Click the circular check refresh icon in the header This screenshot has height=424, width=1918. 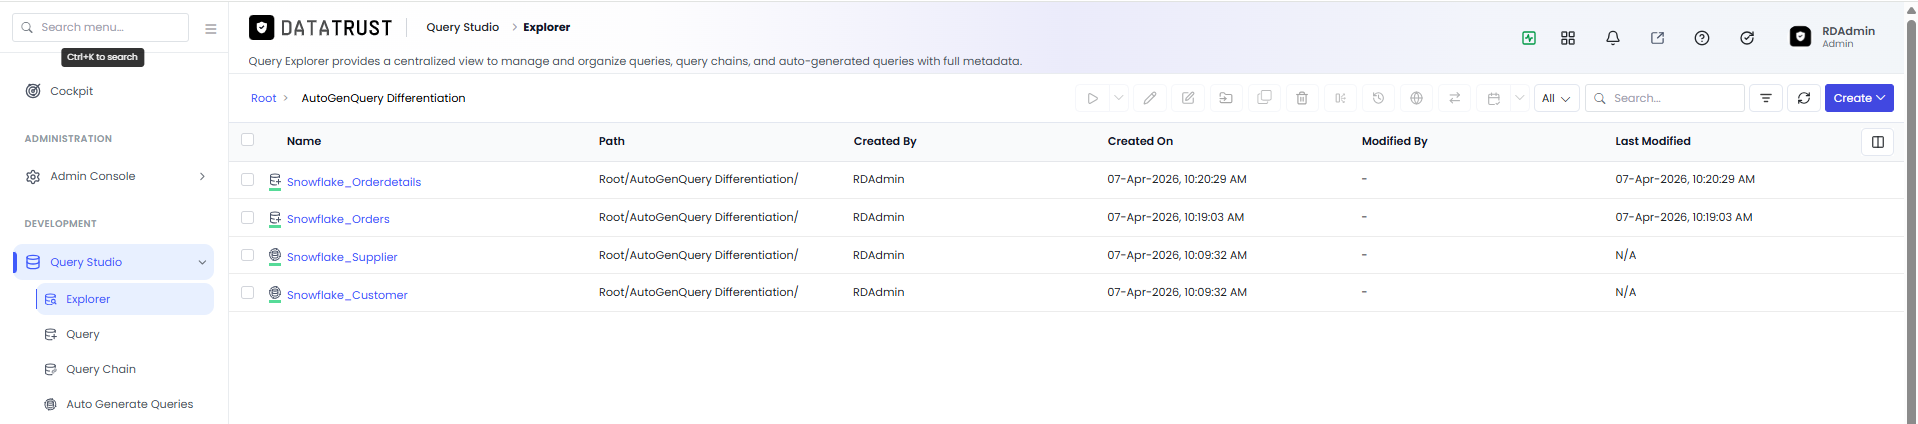pyautogui.click(x=1747, y=38)
